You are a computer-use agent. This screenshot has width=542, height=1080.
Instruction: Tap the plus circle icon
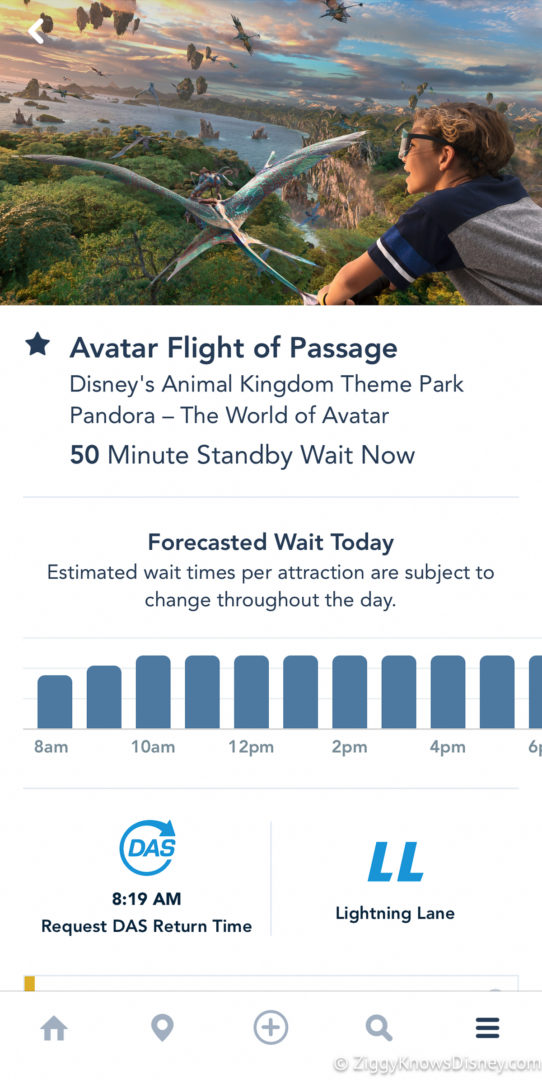click(271, 1028)
